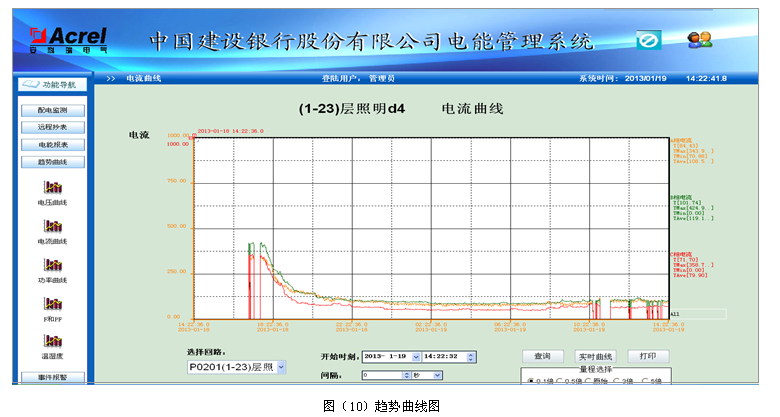Select the 0.1倍 range radio button

tap(531, 381)
